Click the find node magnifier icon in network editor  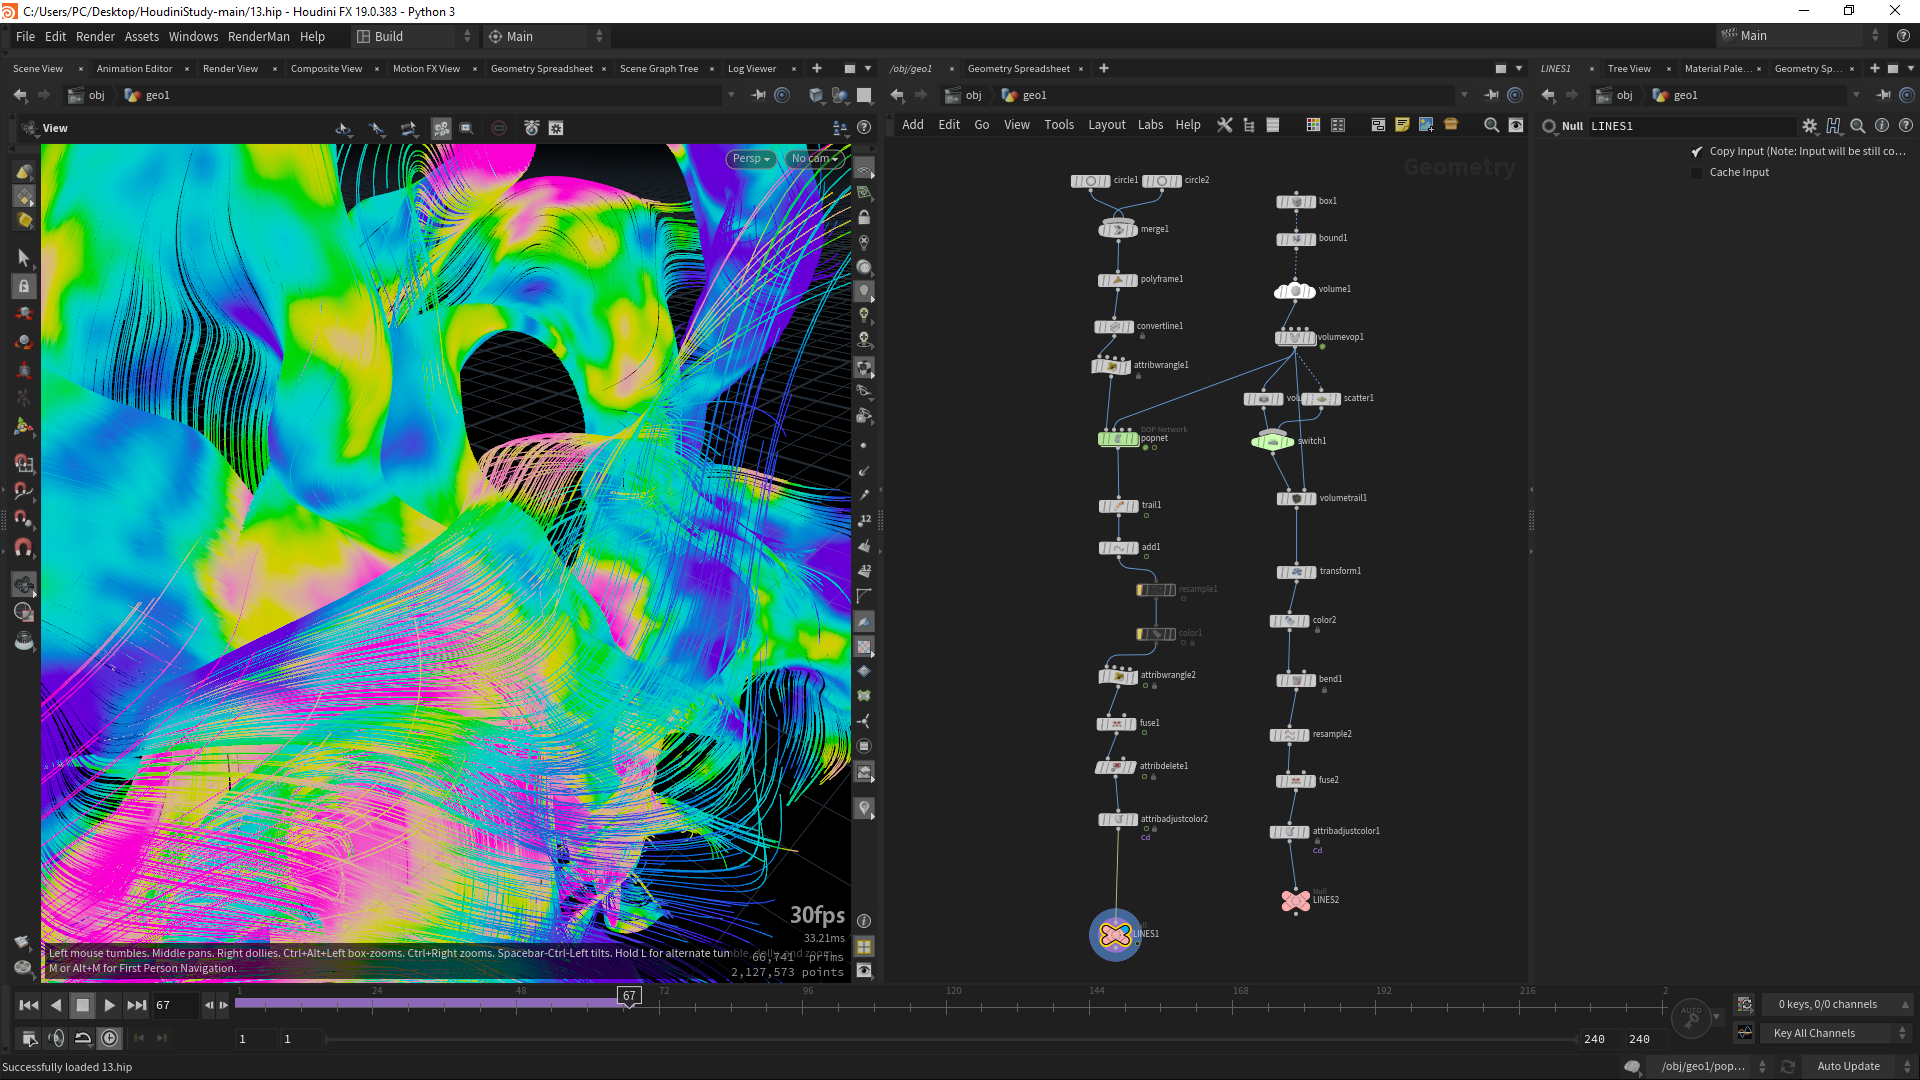coord(1491,125)
